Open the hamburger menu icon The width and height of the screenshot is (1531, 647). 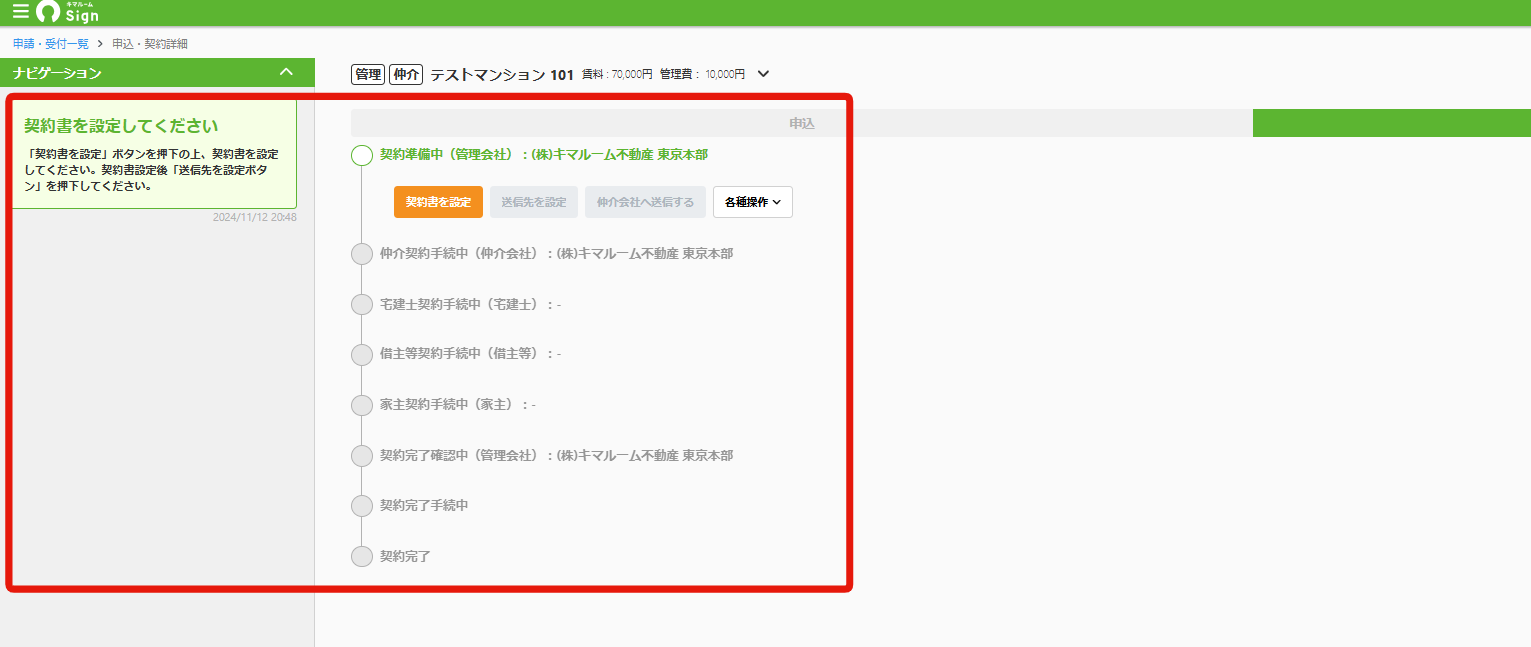coord(20,12)
